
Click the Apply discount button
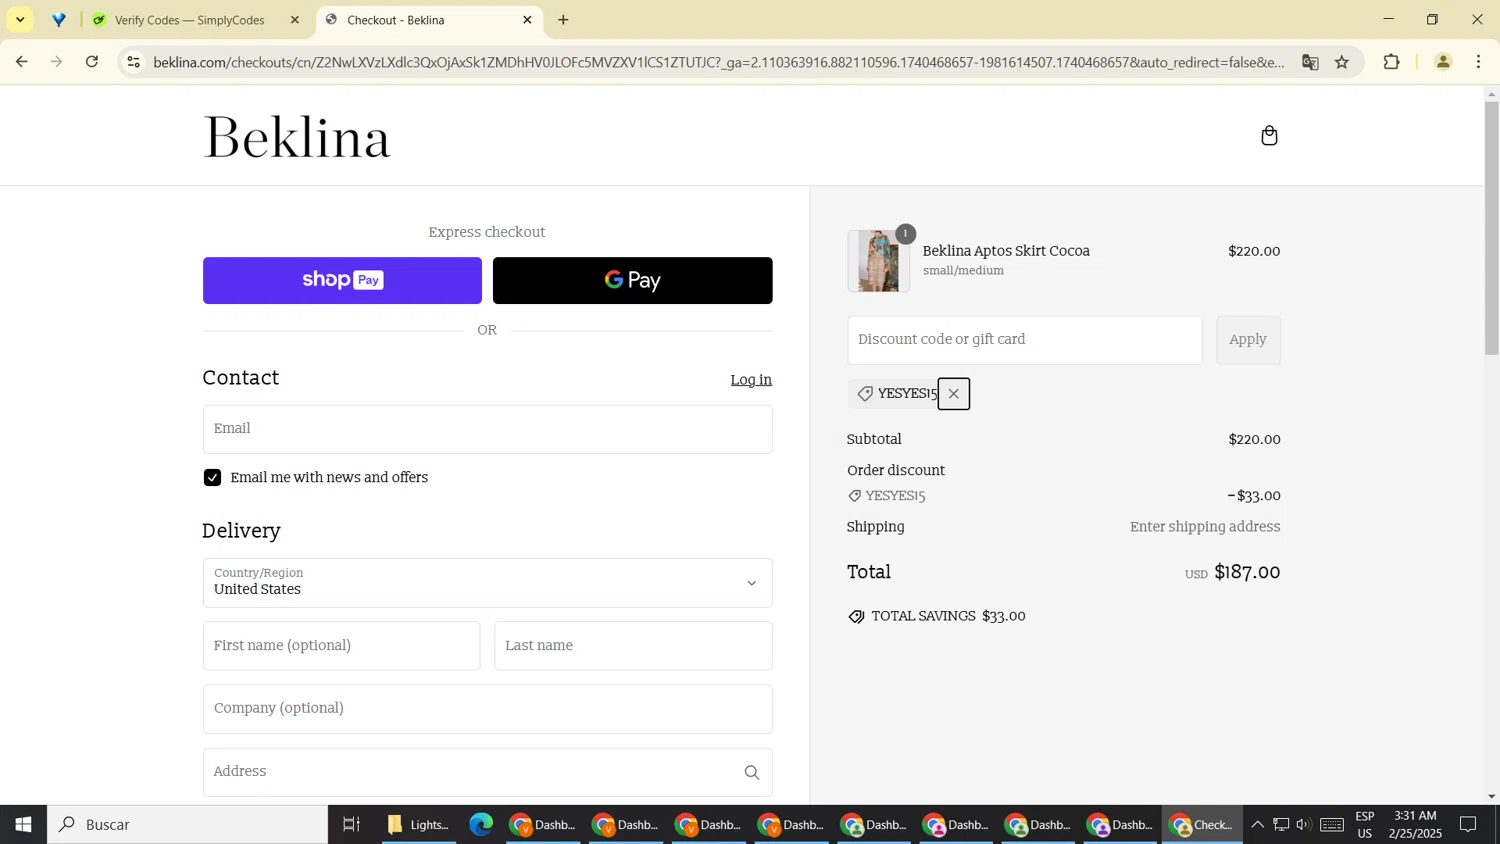coord(1248,340)
